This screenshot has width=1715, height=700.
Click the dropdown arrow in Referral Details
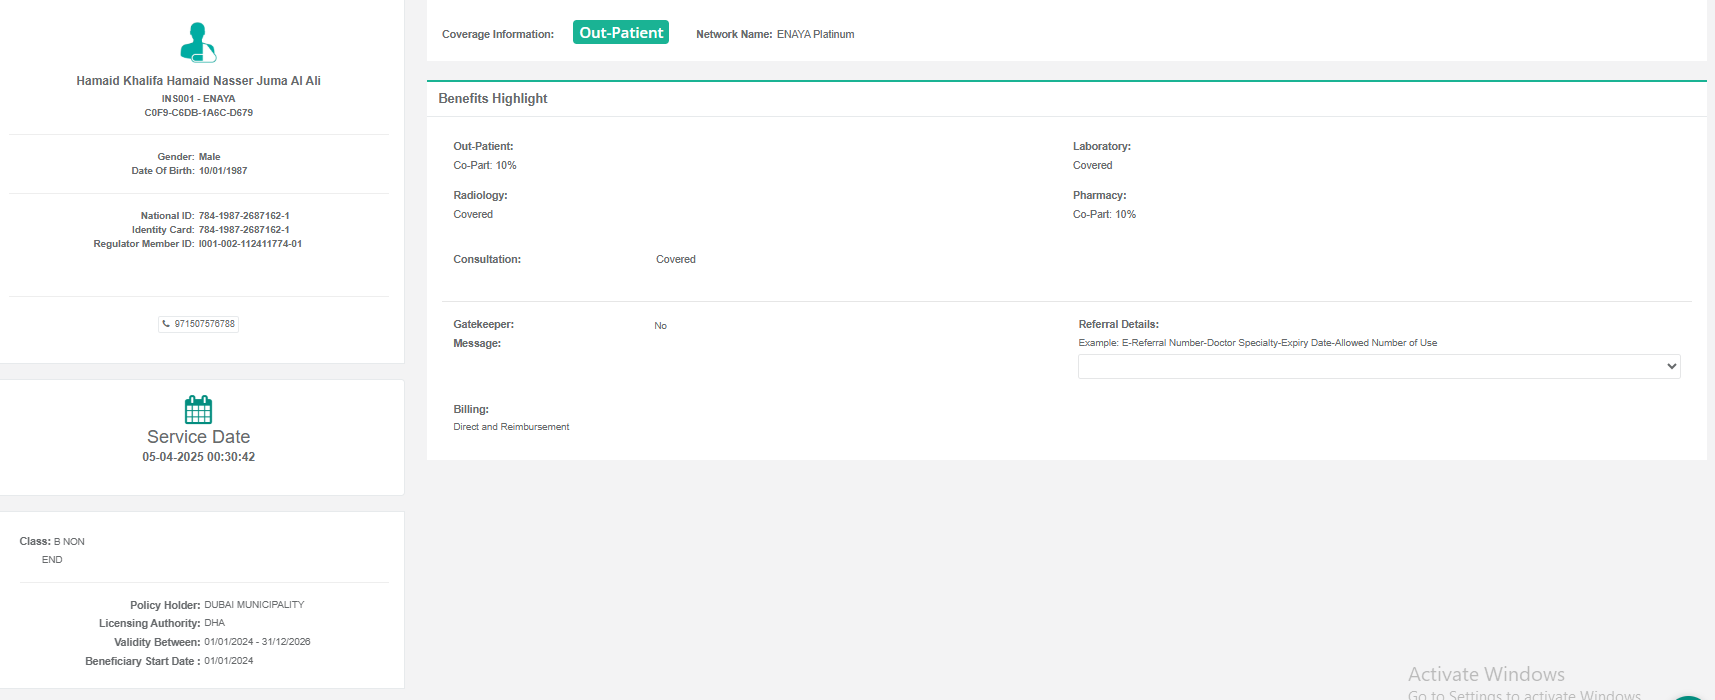1671,367
